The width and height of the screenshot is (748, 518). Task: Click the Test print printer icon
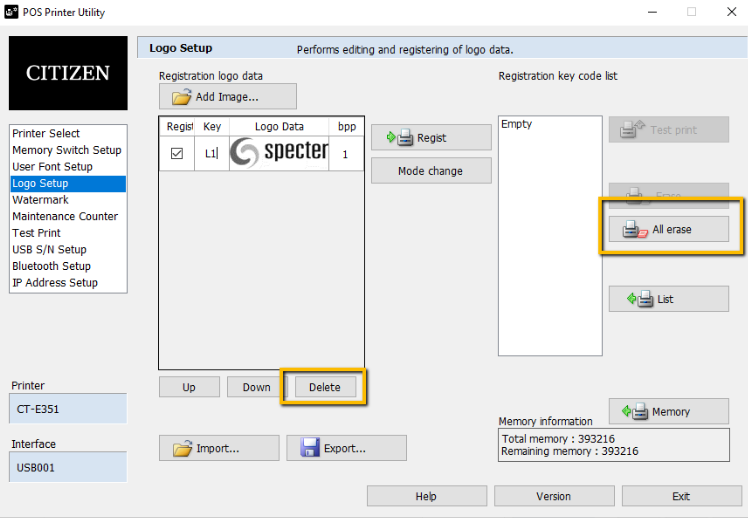coord(632,130)
